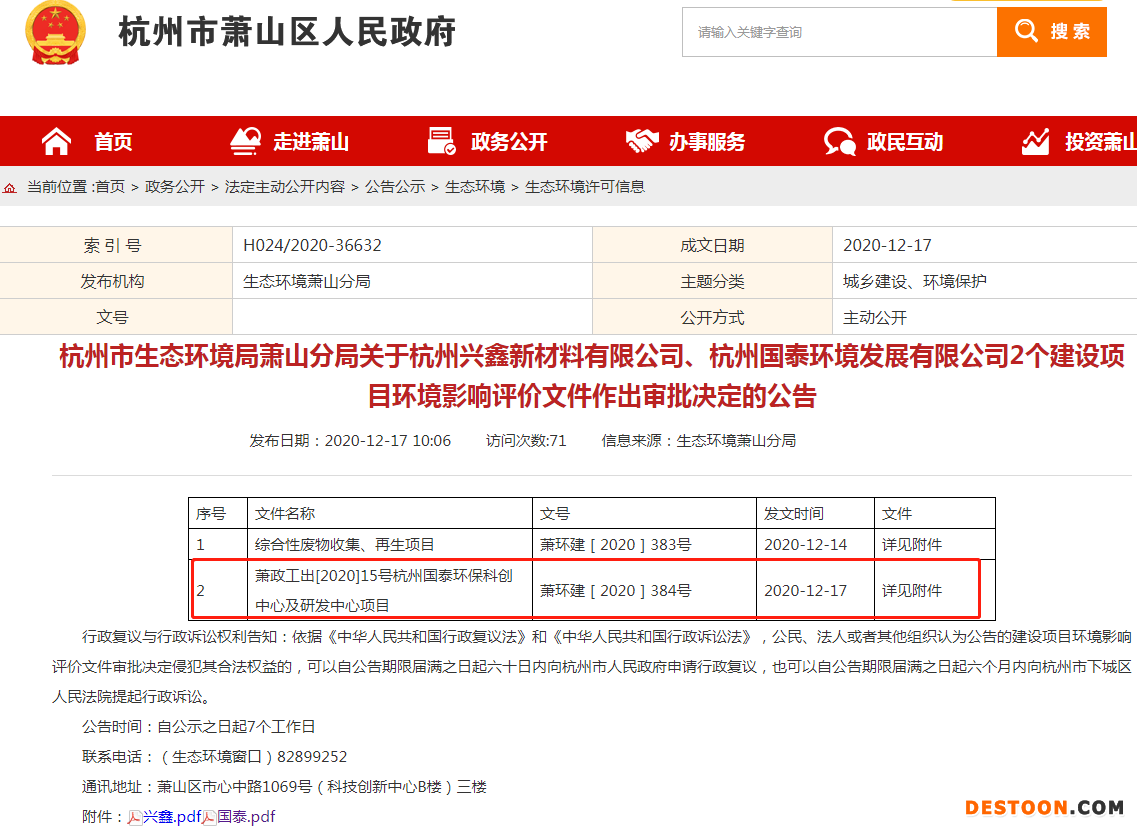
Task: Open the 办事服务 menu item
Action: (x=707, y=142)
